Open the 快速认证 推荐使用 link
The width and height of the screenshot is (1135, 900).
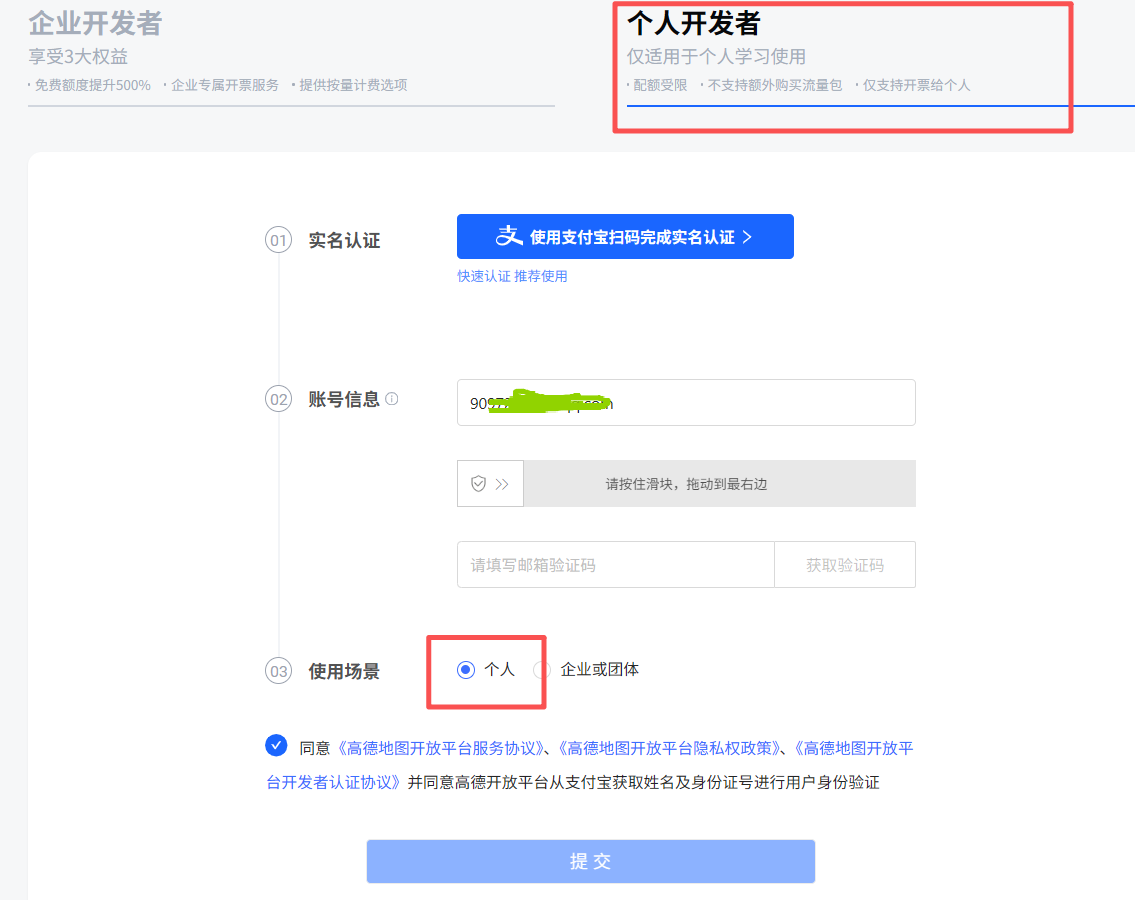512,276
